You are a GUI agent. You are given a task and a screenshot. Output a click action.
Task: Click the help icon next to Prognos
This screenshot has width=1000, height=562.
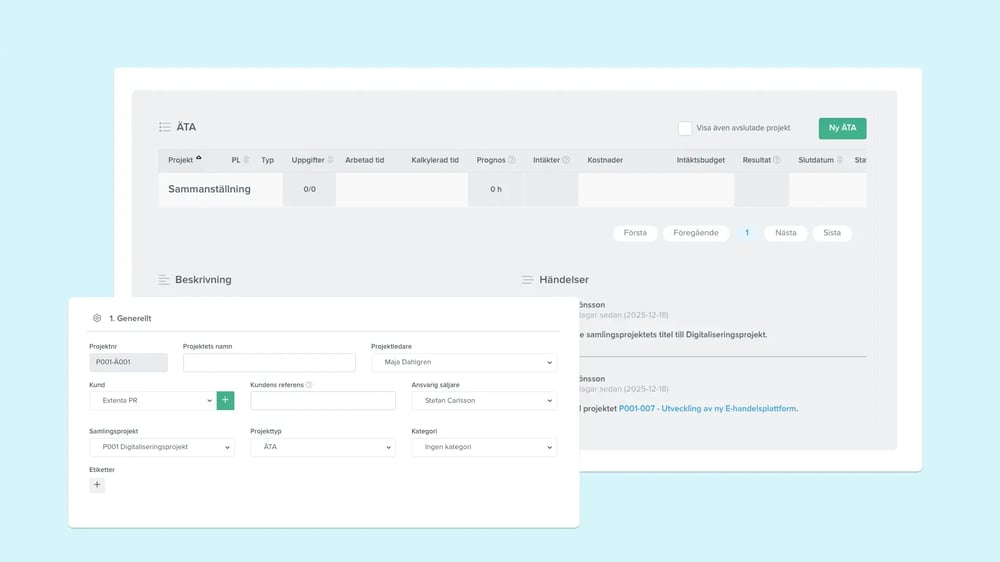512,160
